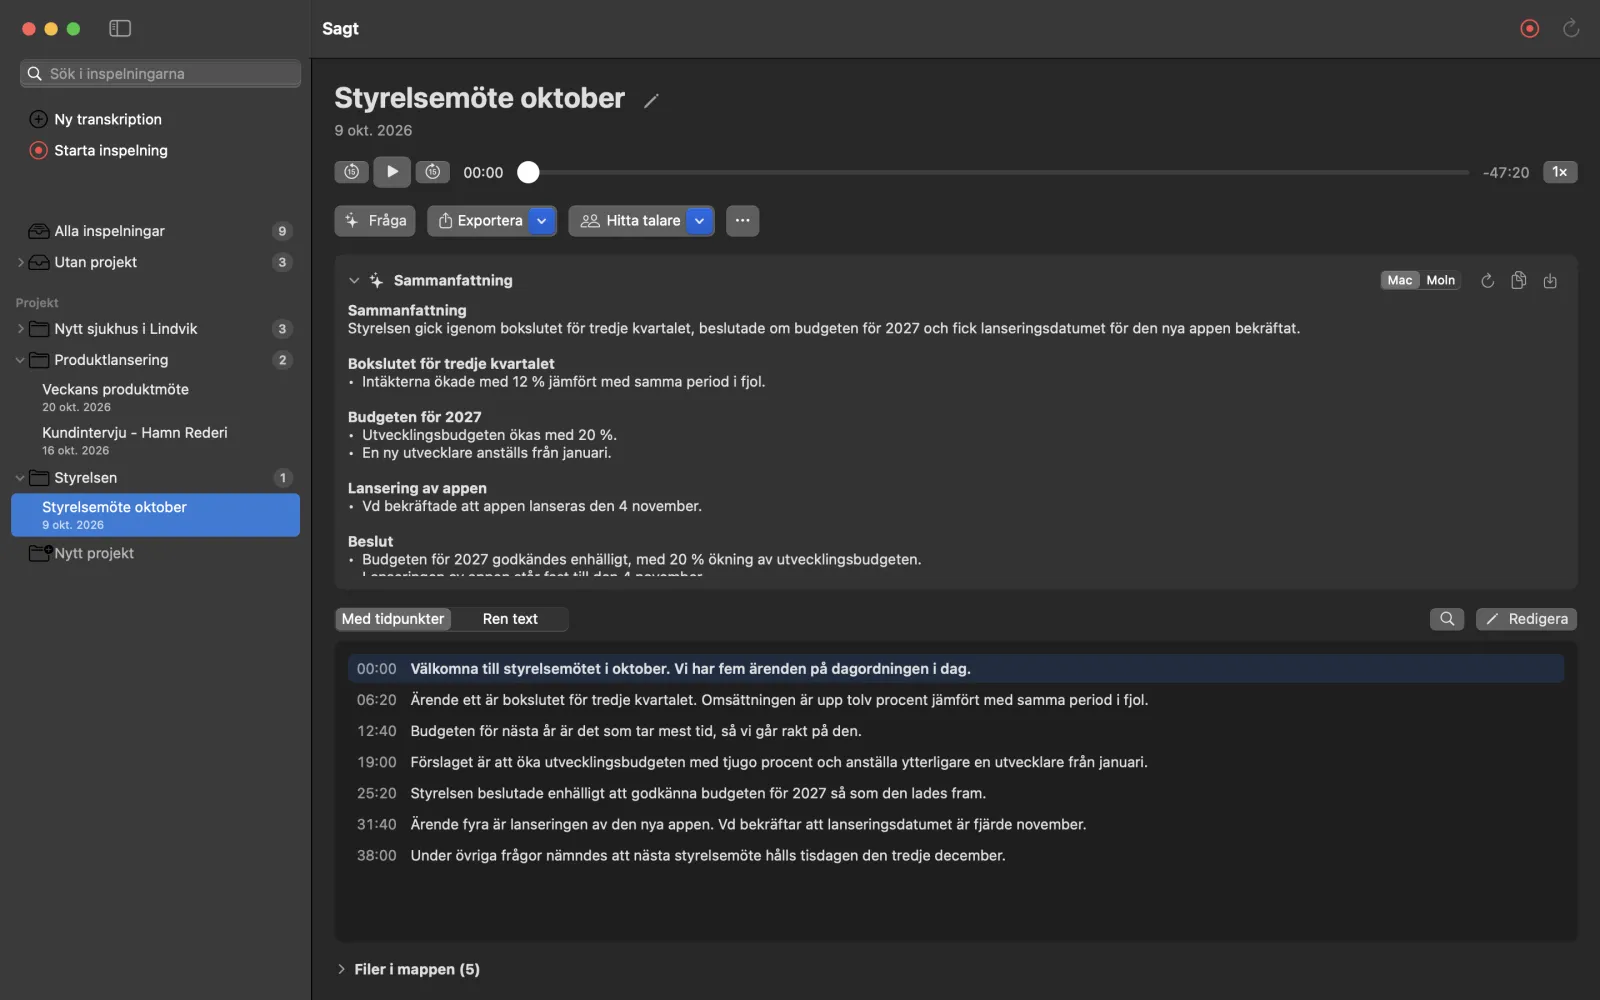1600x1000 pixels.
Task: Click Redigera to edit transcript
Action: click(1526, 619)
